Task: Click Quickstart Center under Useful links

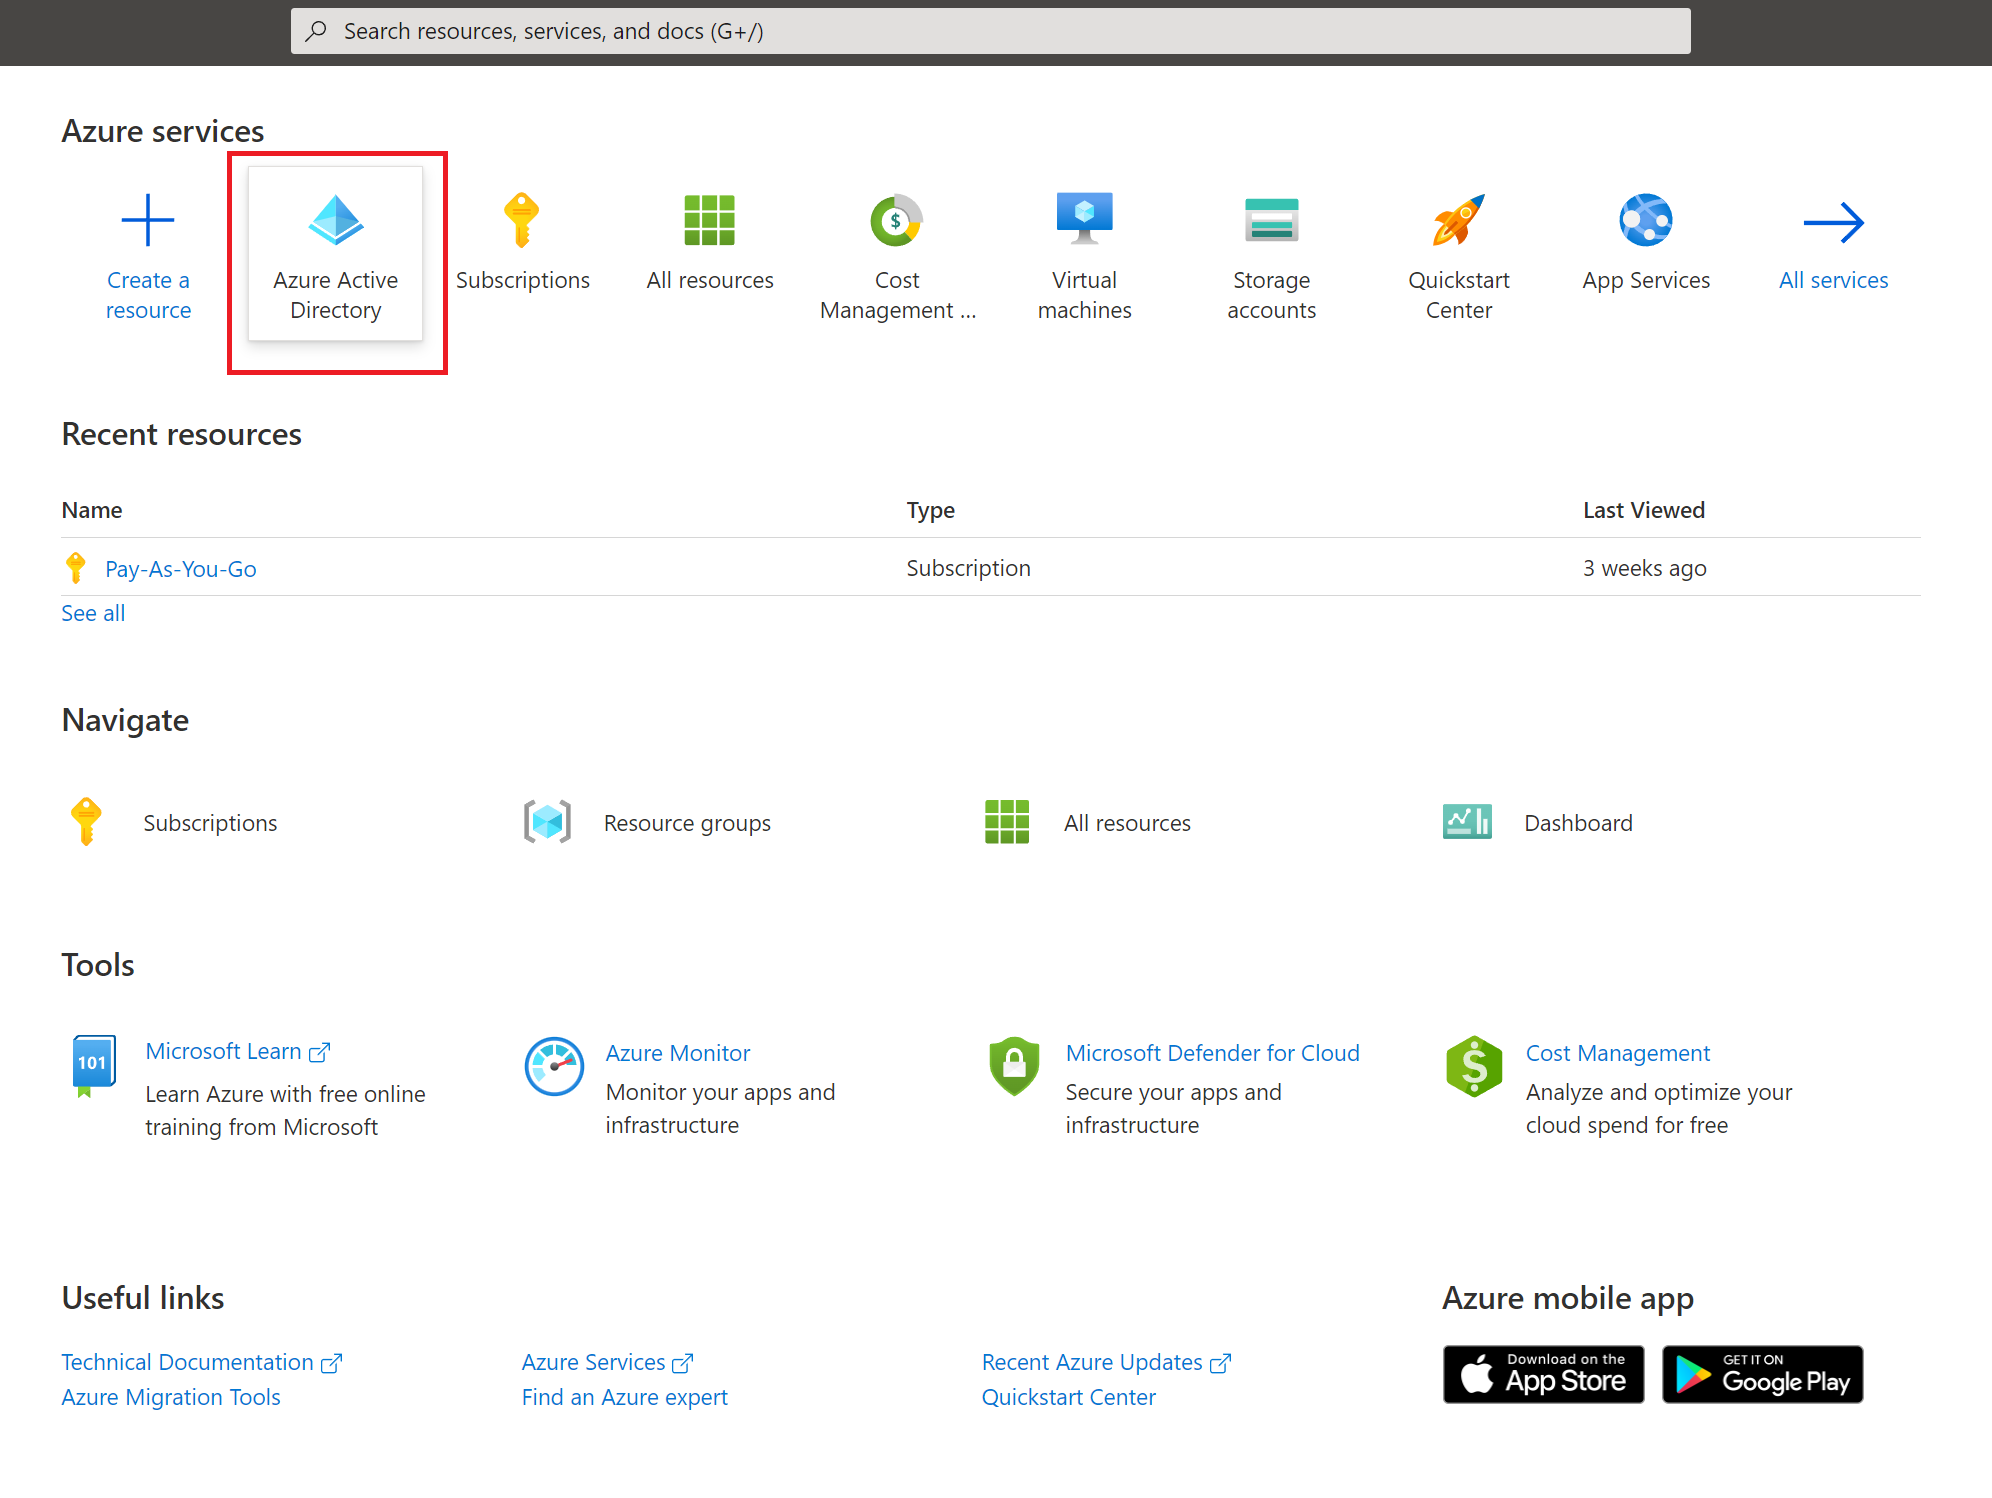Action: point(1069,1397)
